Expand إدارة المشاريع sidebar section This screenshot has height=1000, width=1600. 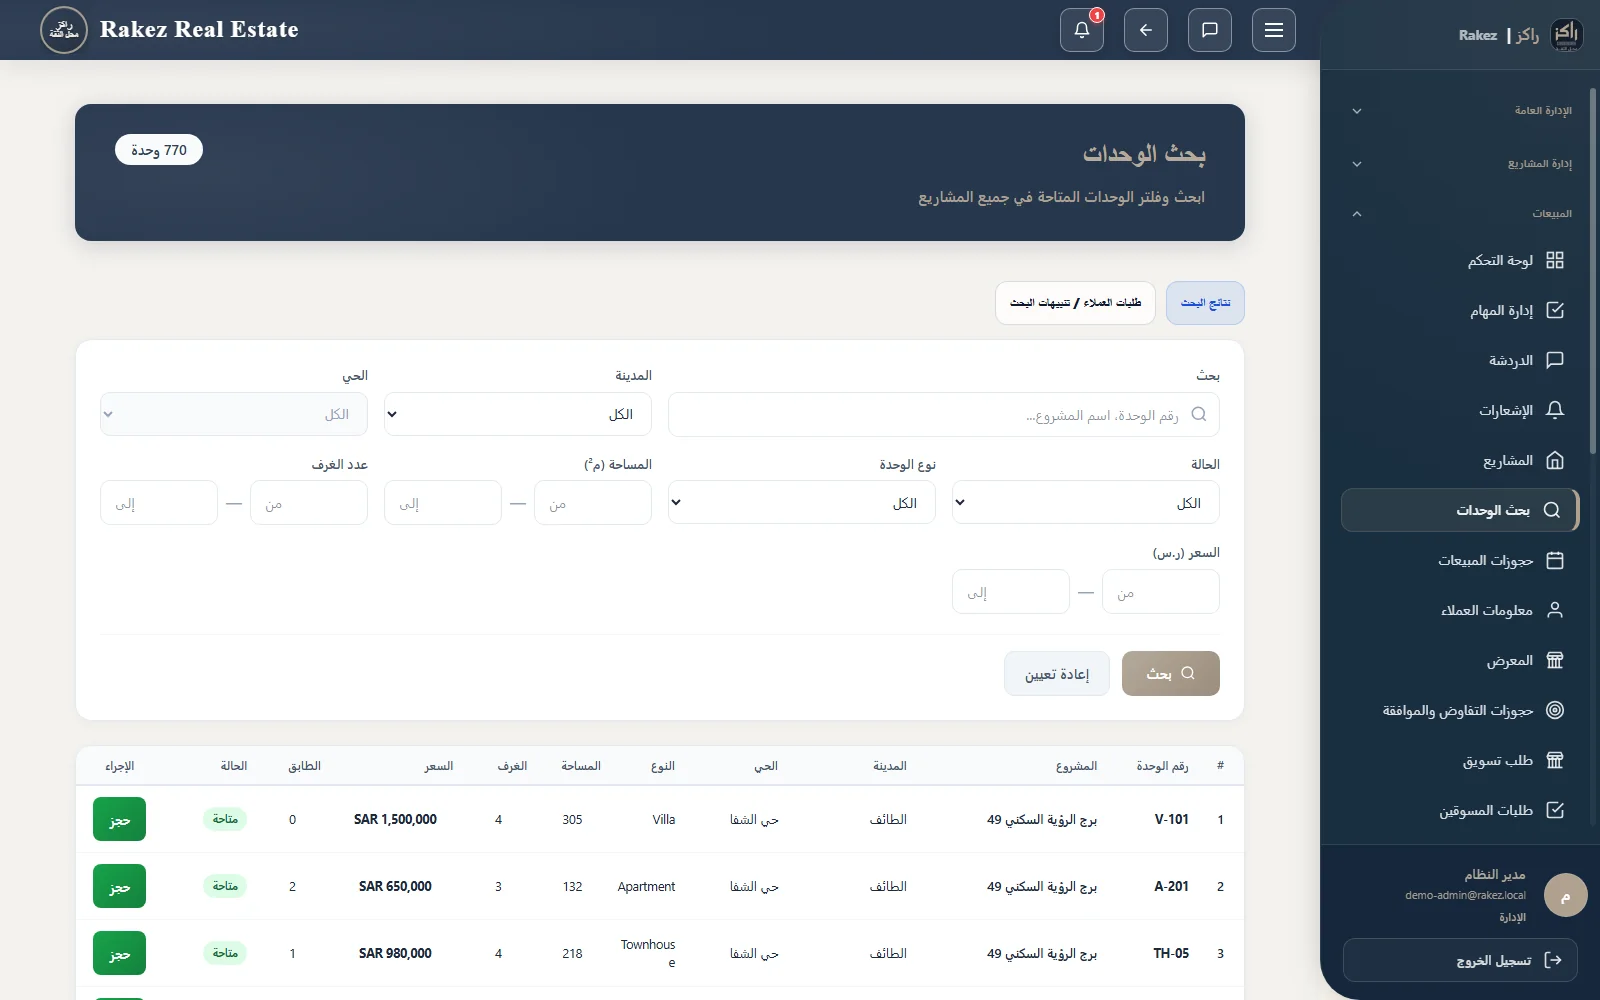coord(1460,164)
